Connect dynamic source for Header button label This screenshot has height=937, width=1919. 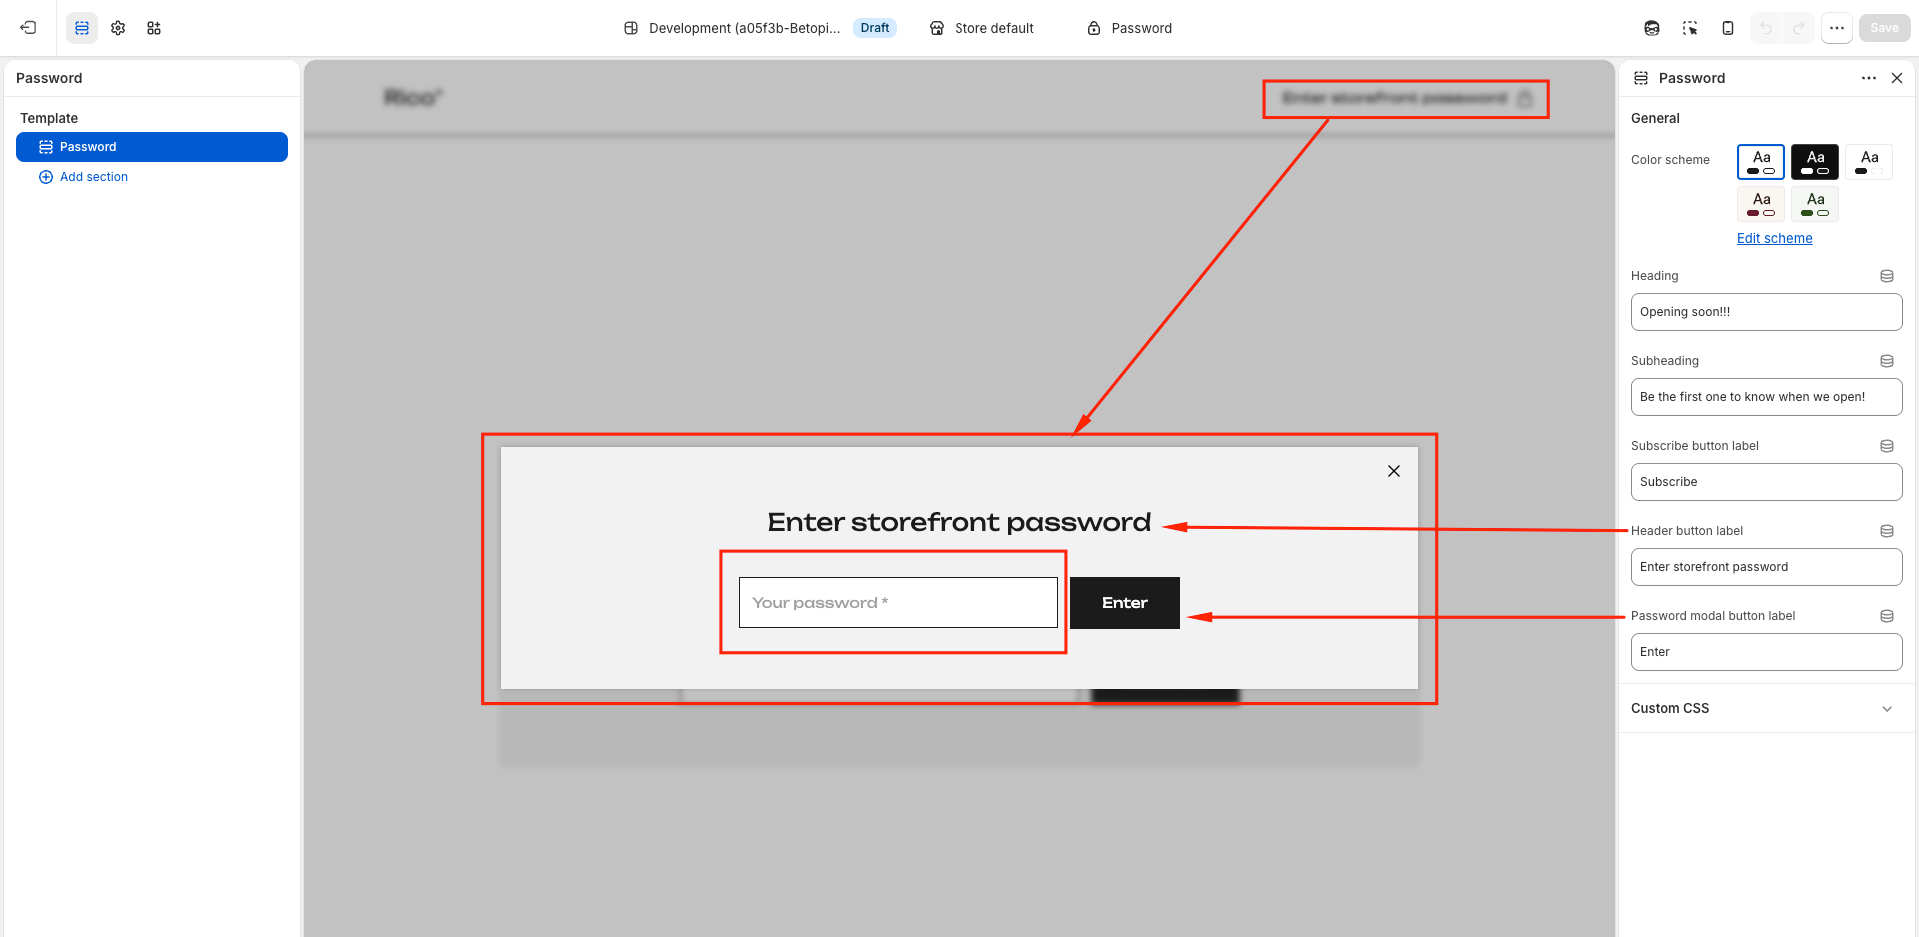pyautogui.click(x=1887, y=531)
